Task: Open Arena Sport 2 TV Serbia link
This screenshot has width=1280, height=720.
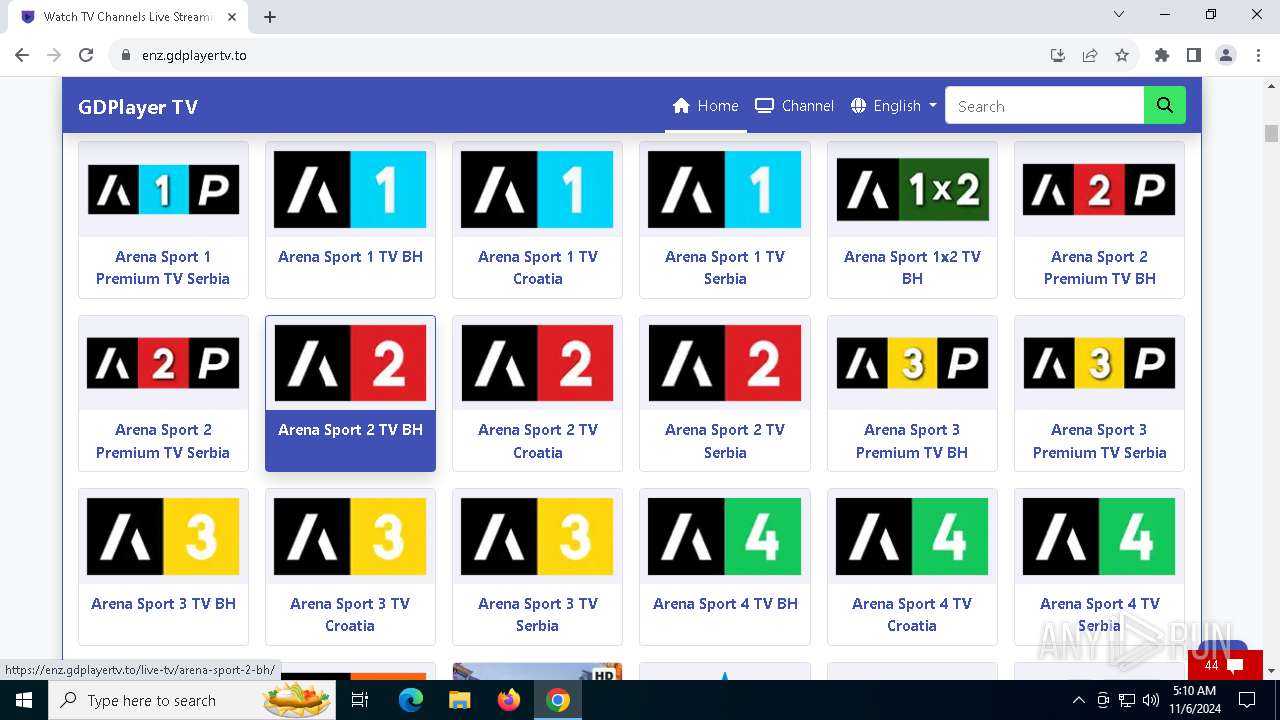Action: tap(725, 441)
